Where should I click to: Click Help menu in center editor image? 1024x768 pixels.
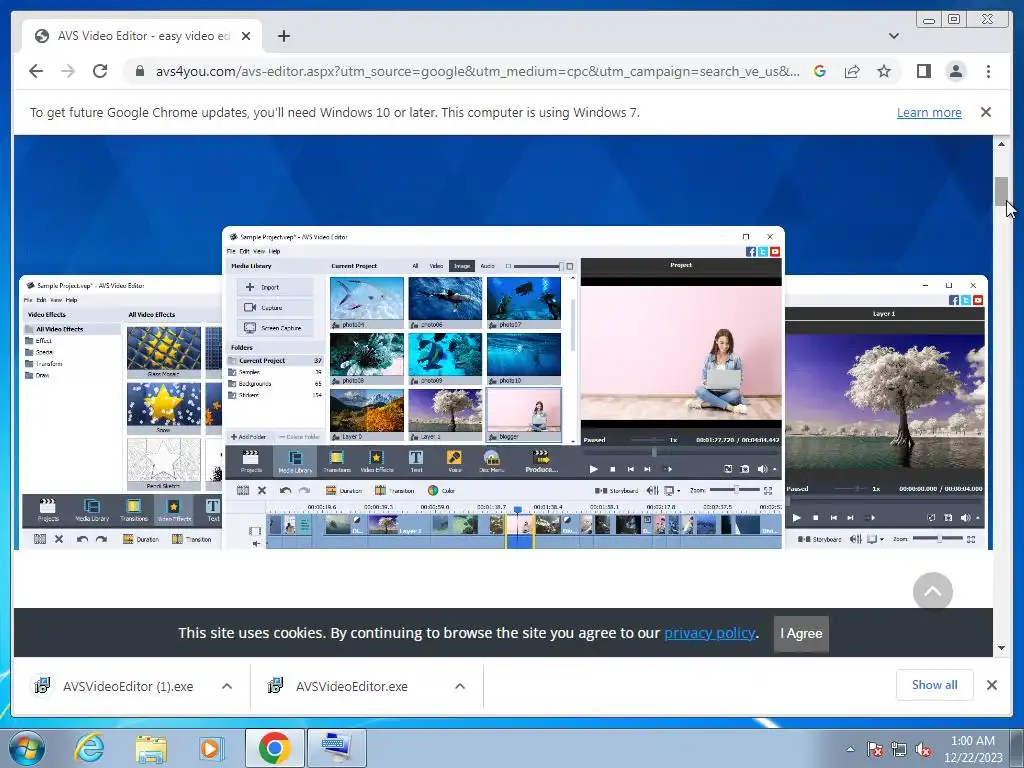click(x=274, y=251)
